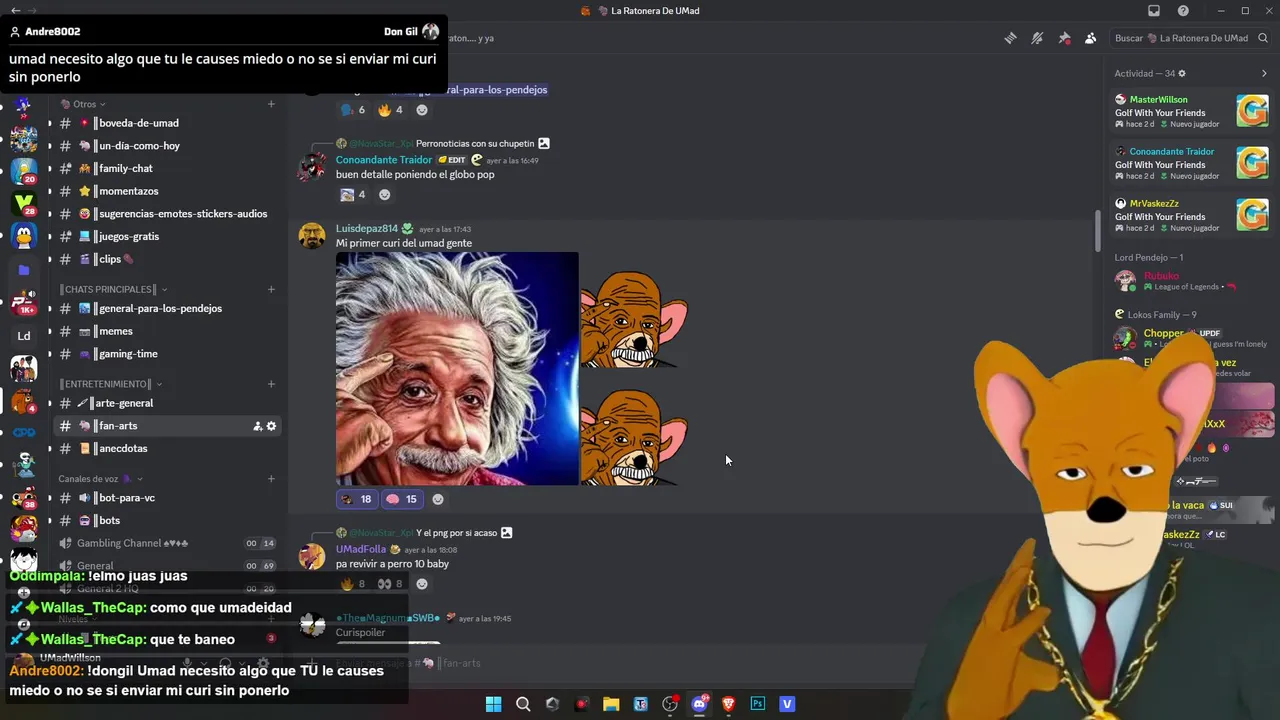Open fan-arts channel settings gear
Screen dimensions: 1280x720
pos(271,426)
